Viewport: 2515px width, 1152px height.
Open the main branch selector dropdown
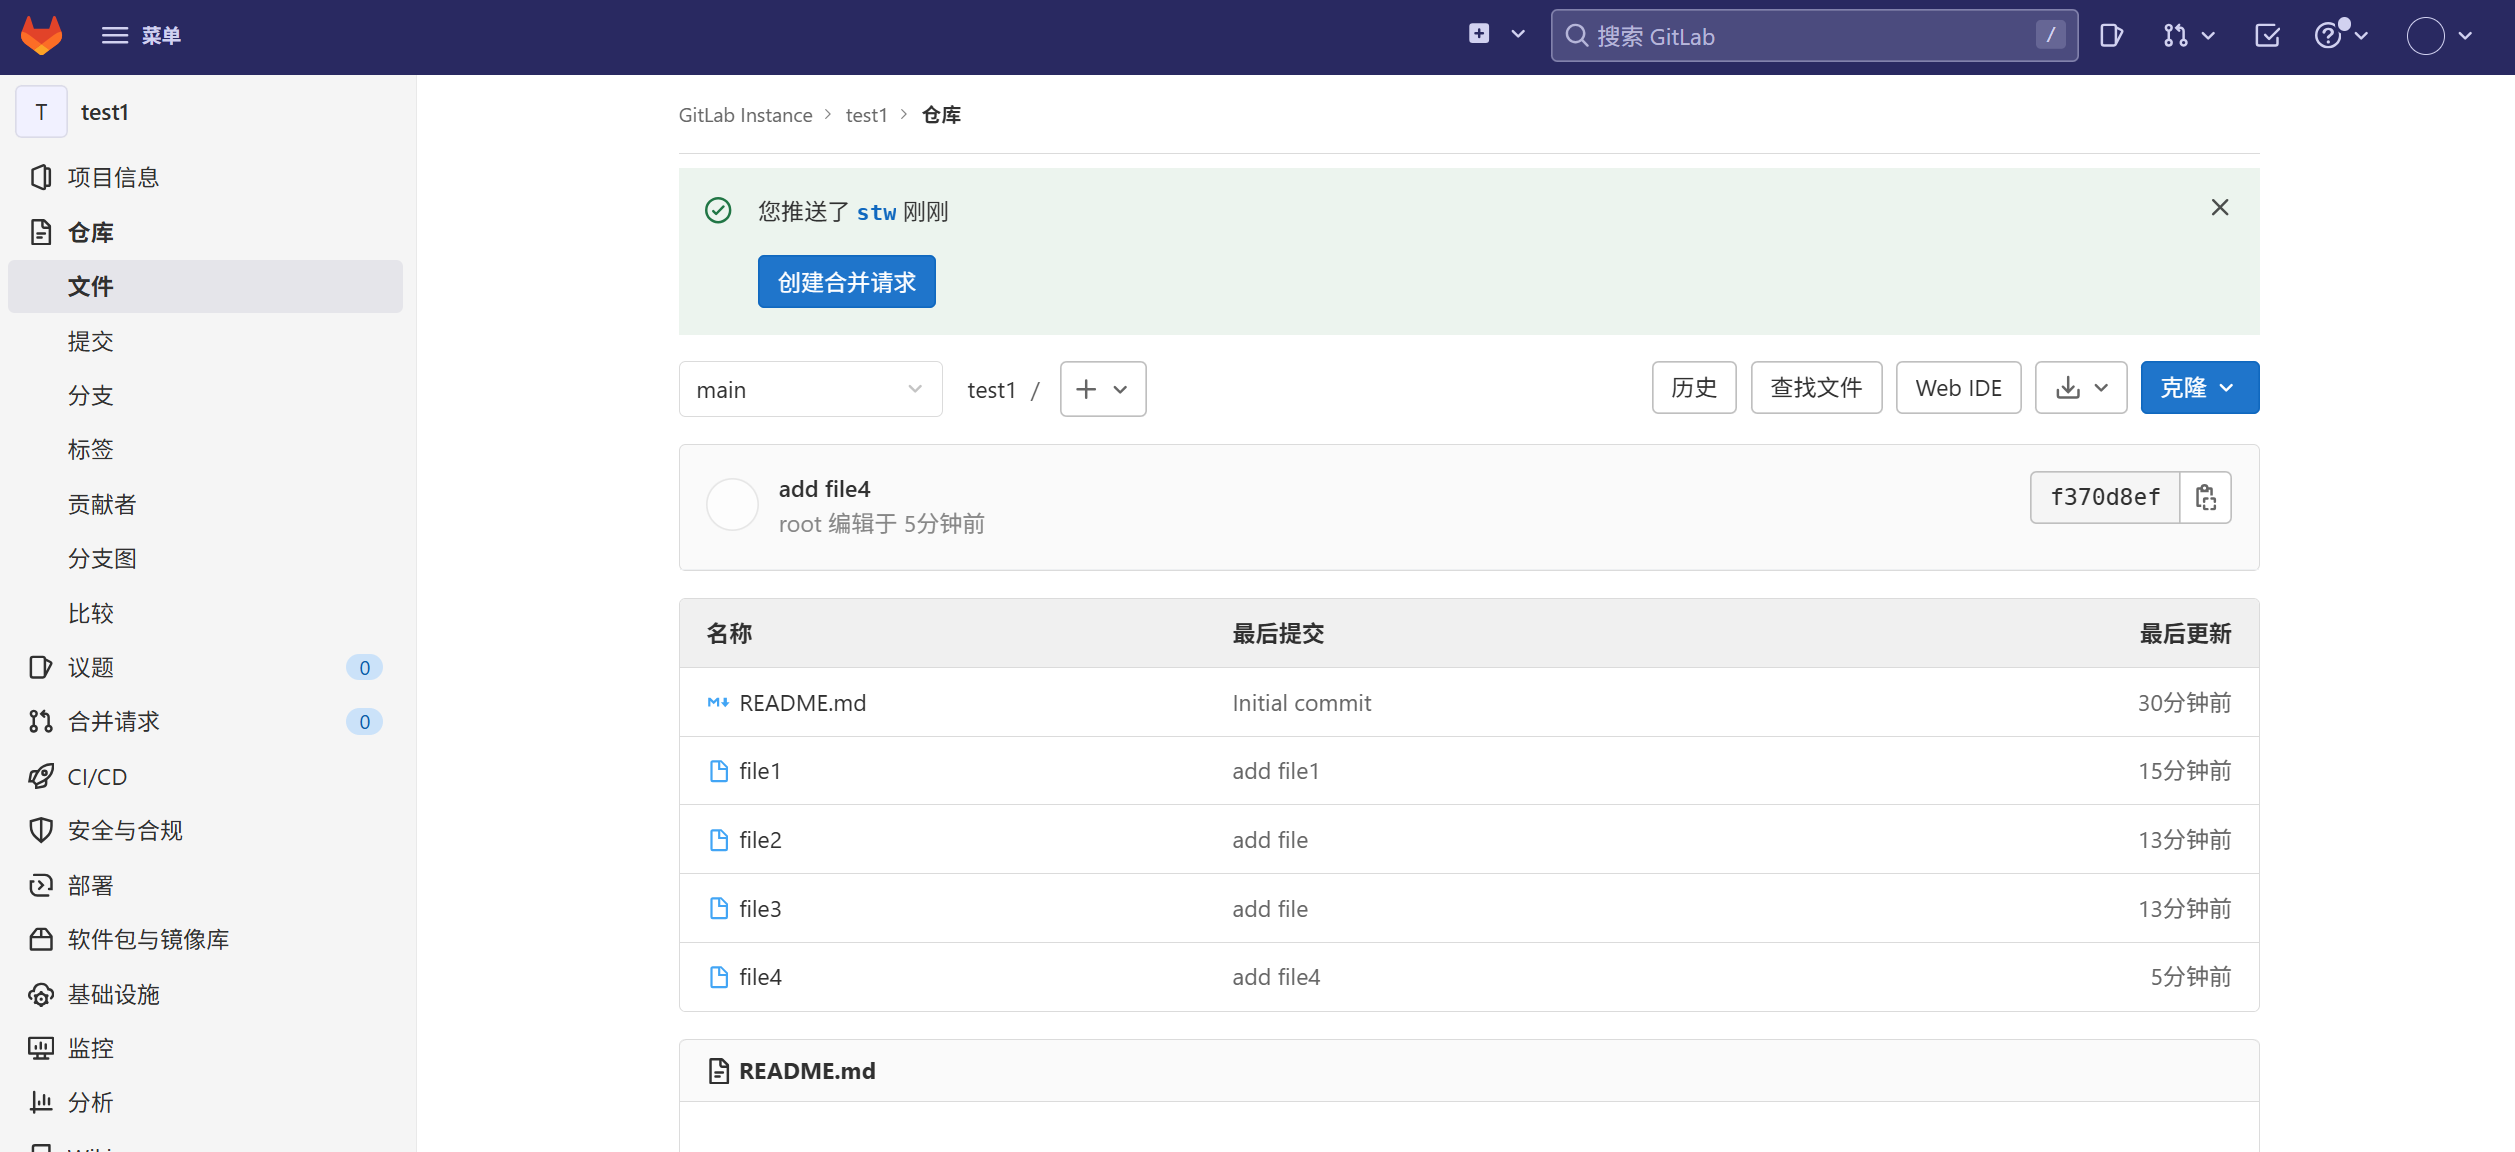click(x=810, y=389)
